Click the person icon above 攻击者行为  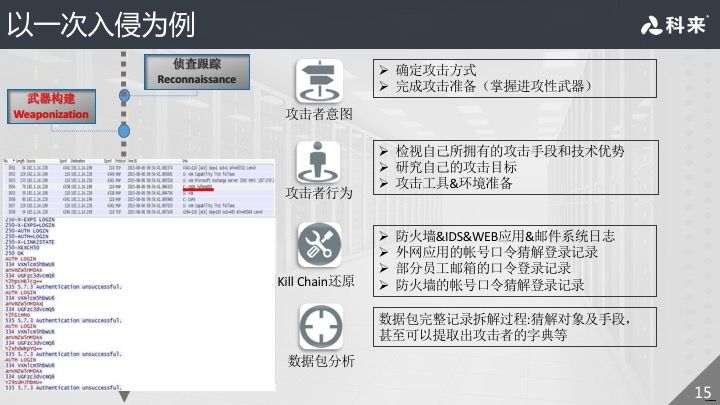point(318,162)
